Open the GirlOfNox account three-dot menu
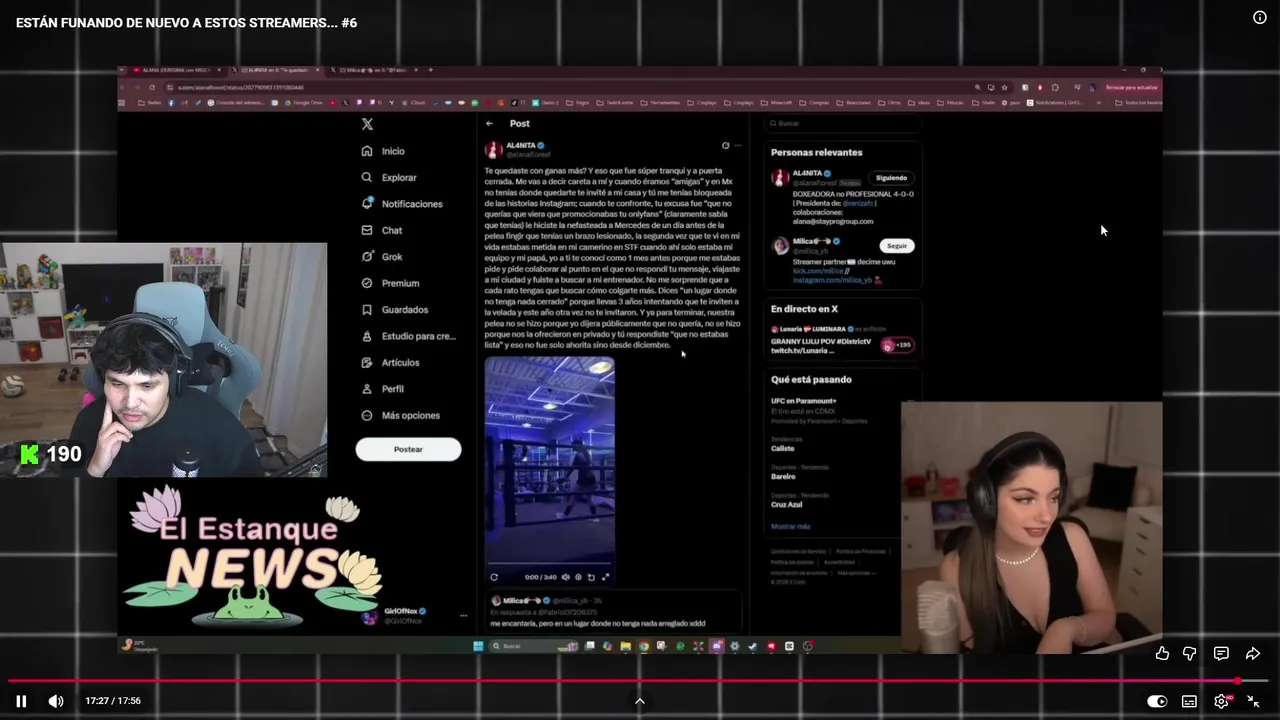1280x720 pixels. 463,615
